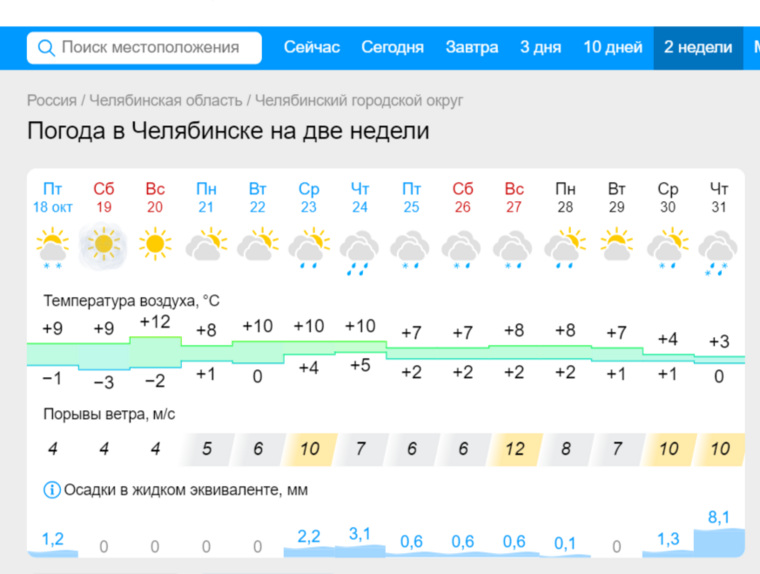760x574 pixels.
Task: Click the precipitation value 0,1
Action: (565, 543)
